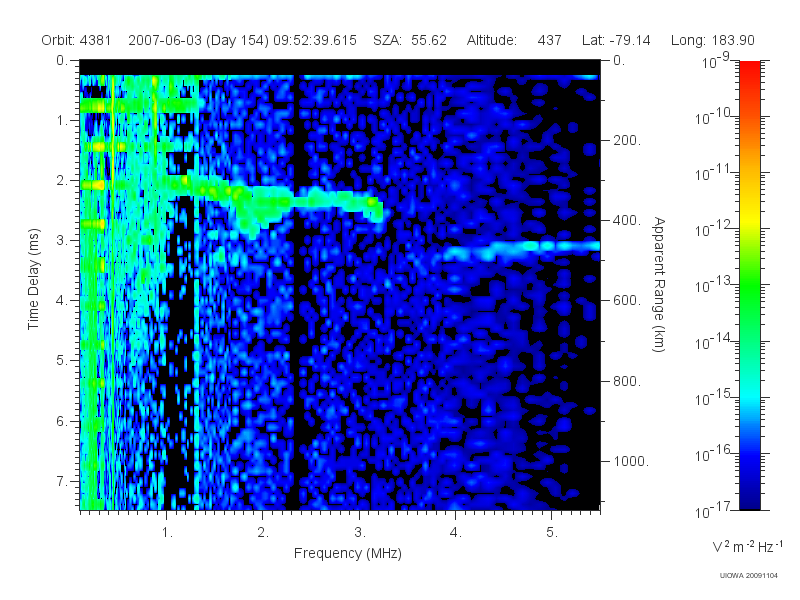Click the '3.' time delay tick label

[62, 240]
